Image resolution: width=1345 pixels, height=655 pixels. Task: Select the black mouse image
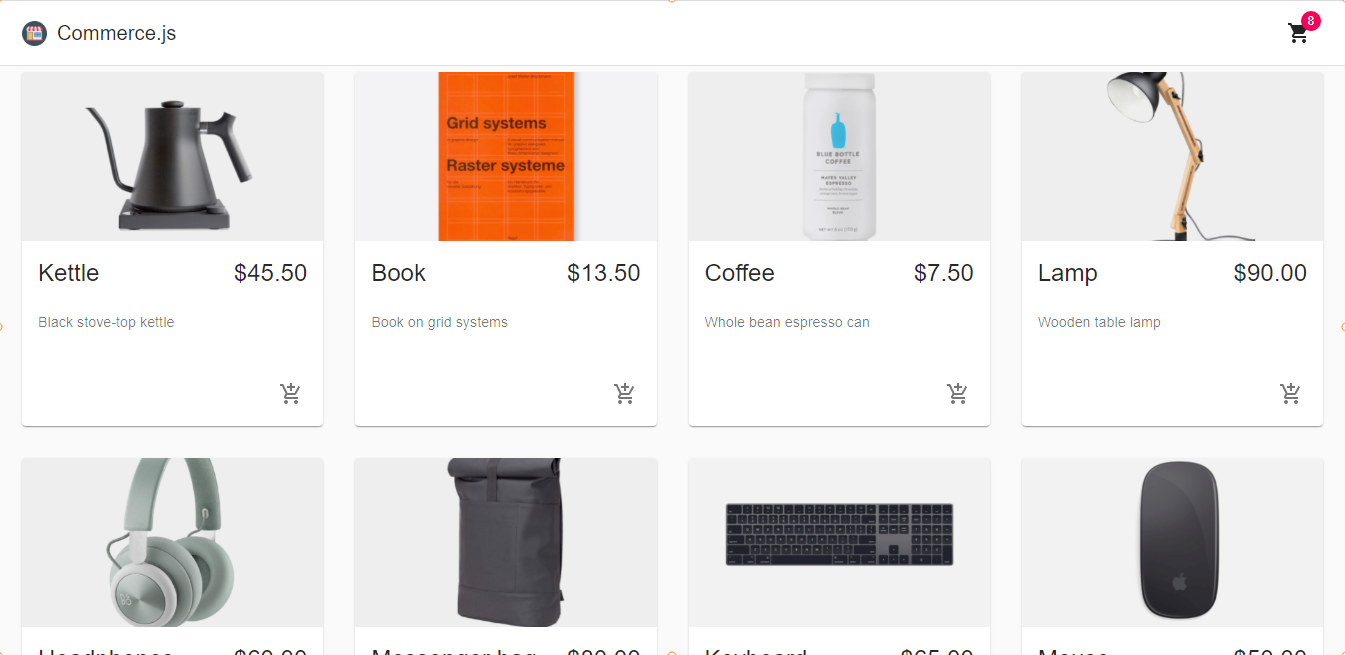[1172, 543]
